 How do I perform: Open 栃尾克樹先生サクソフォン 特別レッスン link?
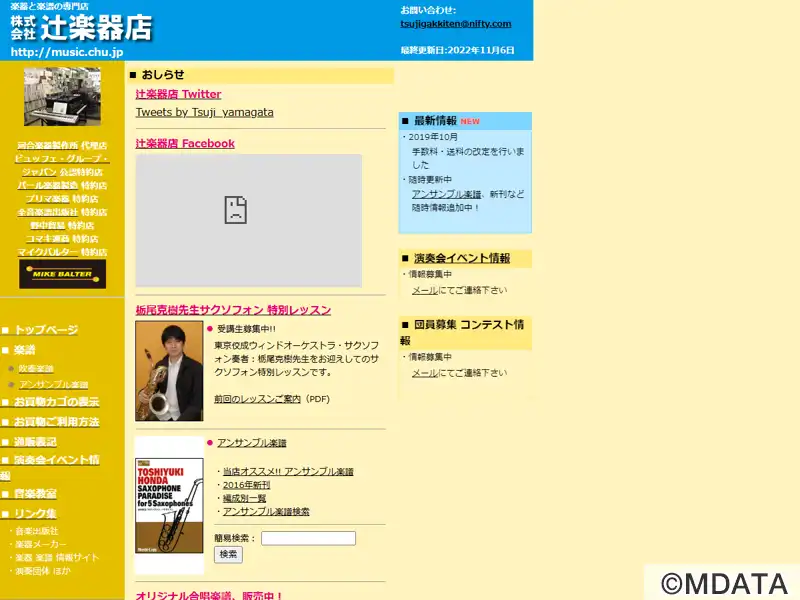tap(233, 310)
